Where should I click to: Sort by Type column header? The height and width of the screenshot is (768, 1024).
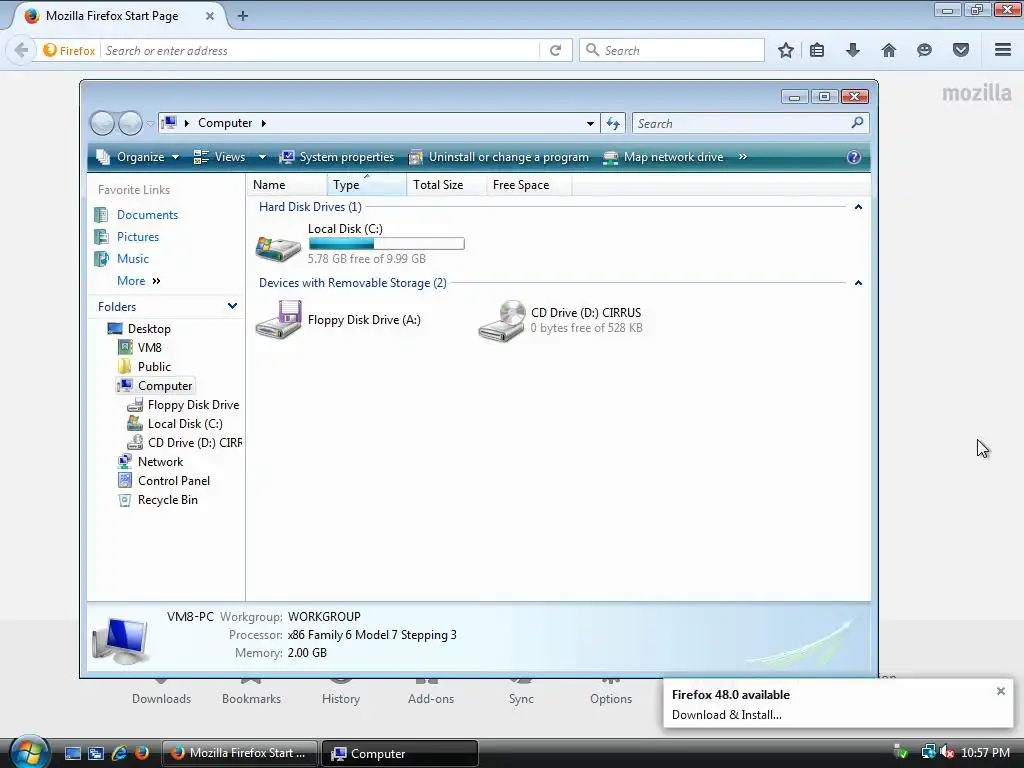[367, 185]
